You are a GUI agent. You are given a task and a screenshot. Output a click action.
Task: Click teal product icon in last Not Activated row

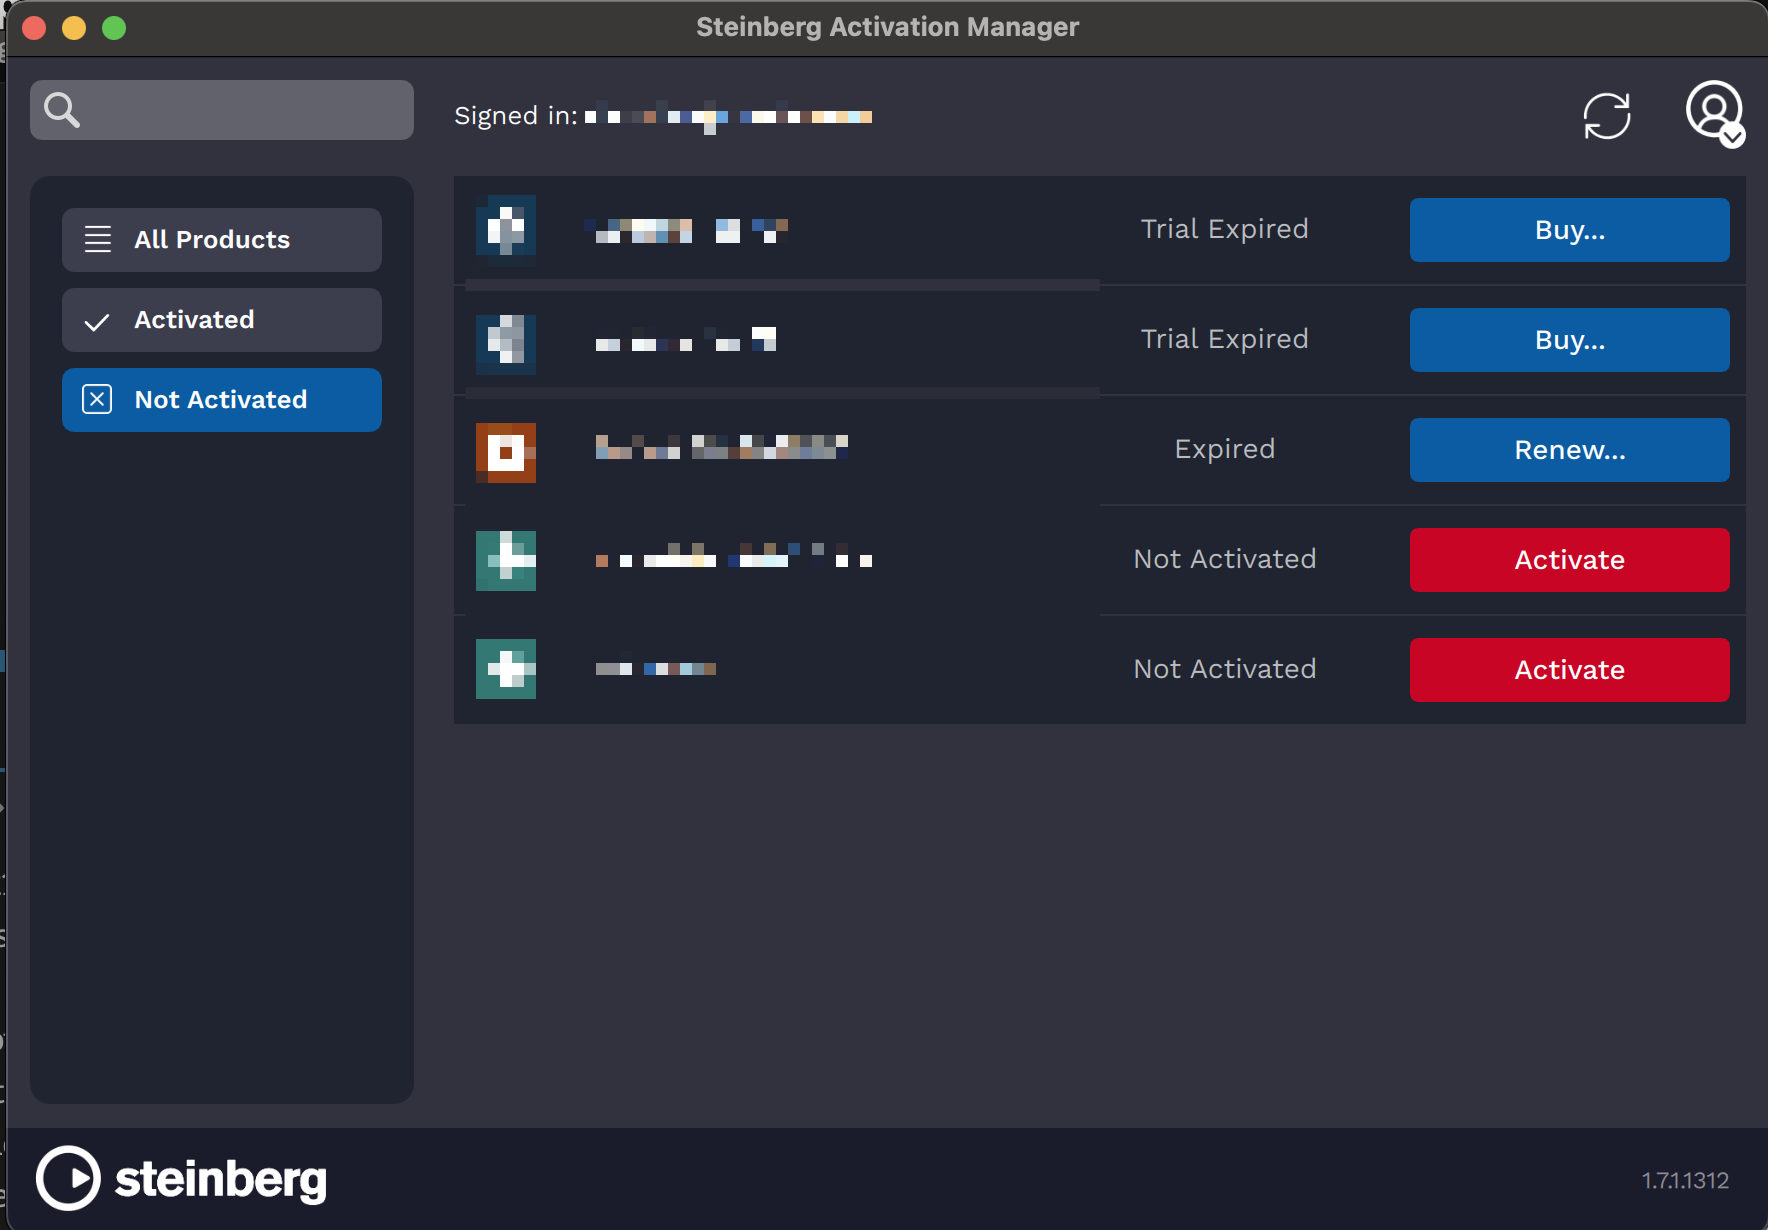(506, 669)
